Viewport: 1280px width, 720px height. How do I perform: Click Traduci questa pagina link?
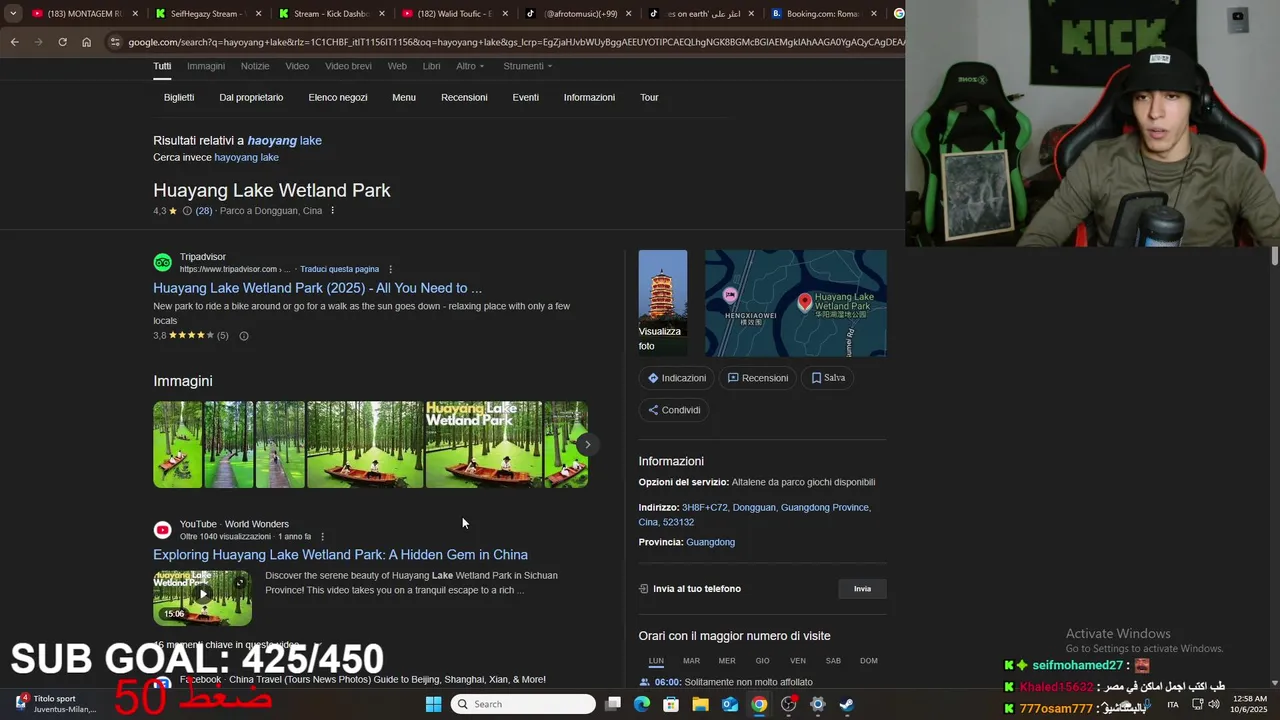(339, 269)
